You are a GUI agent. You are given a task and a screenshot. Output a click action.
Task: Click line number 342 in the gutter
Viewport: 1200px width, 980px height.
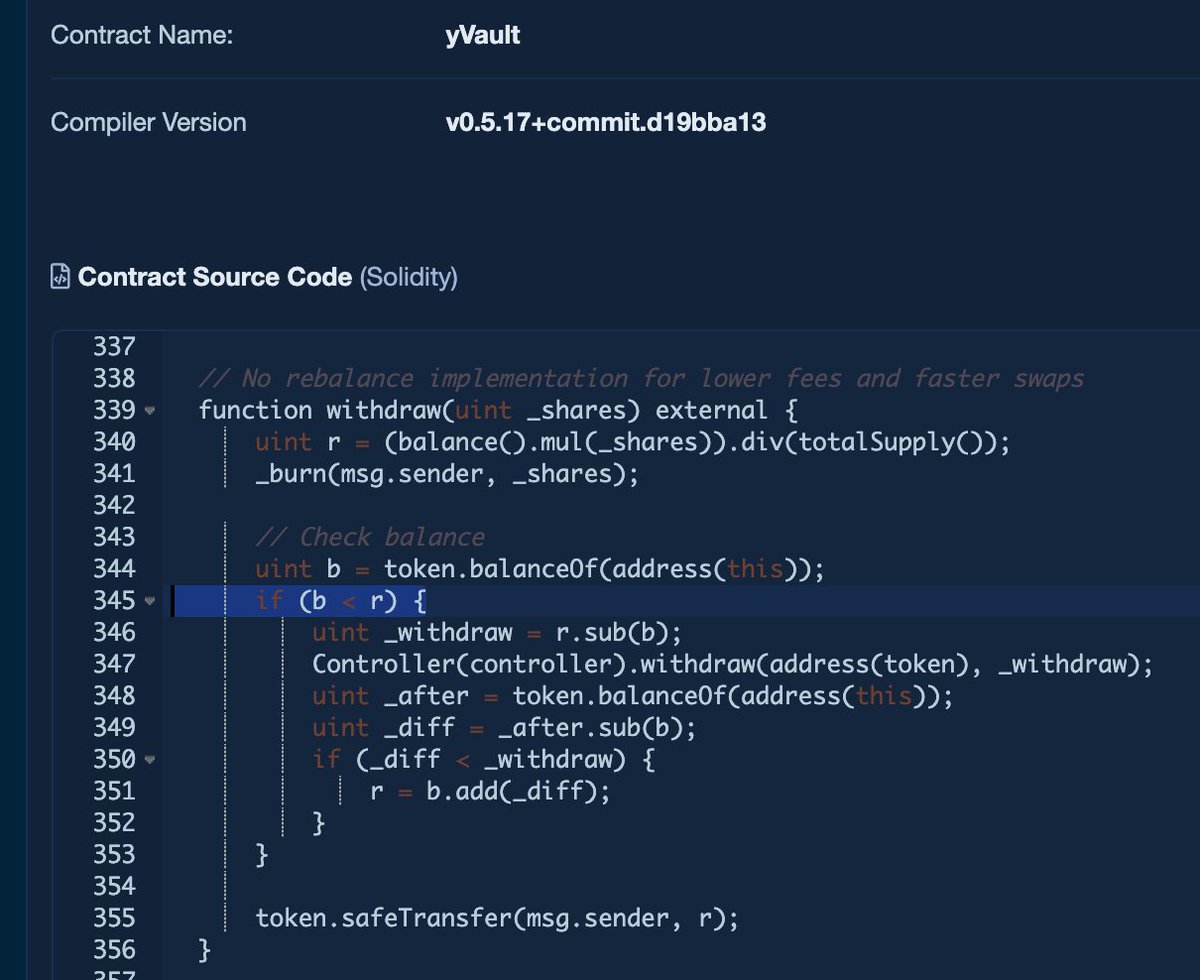pos(113,505)
